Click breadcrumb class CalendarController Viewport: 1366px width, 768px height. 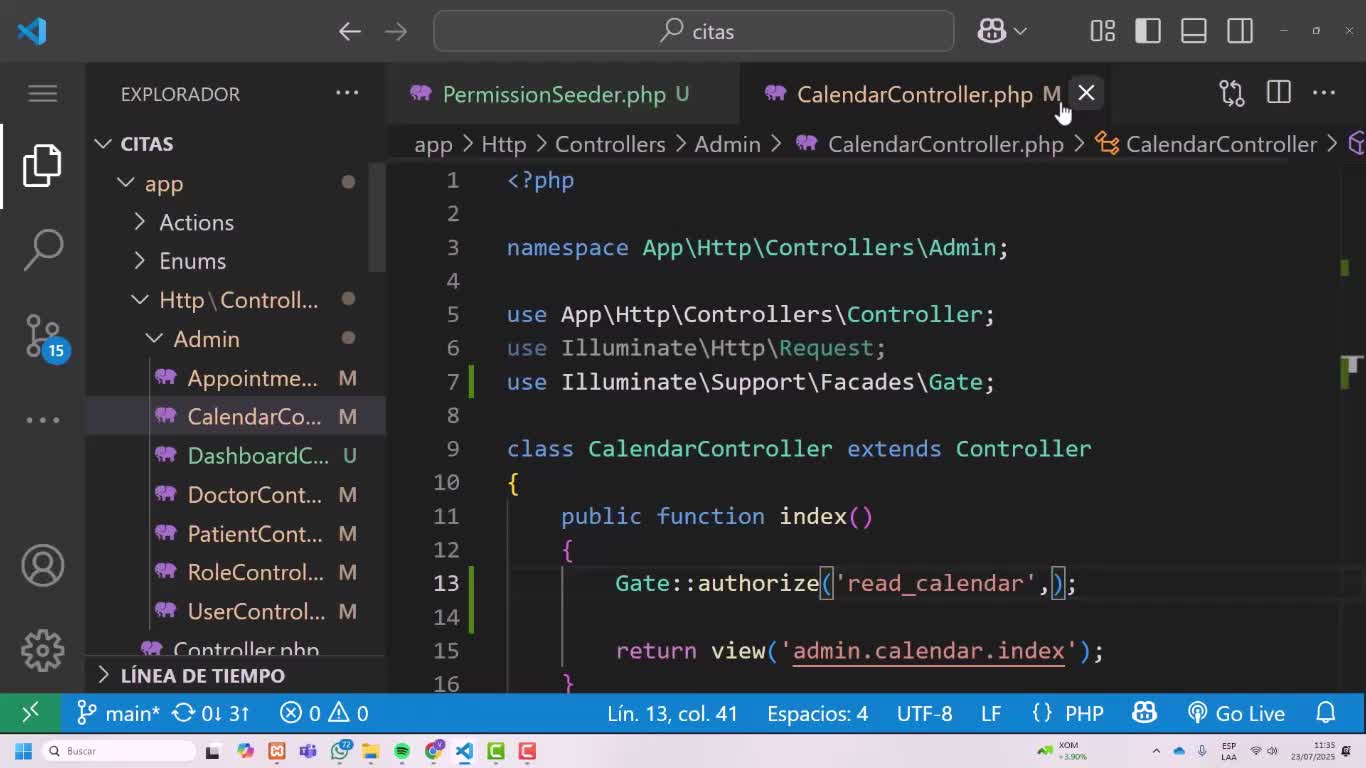[1221, 144]
